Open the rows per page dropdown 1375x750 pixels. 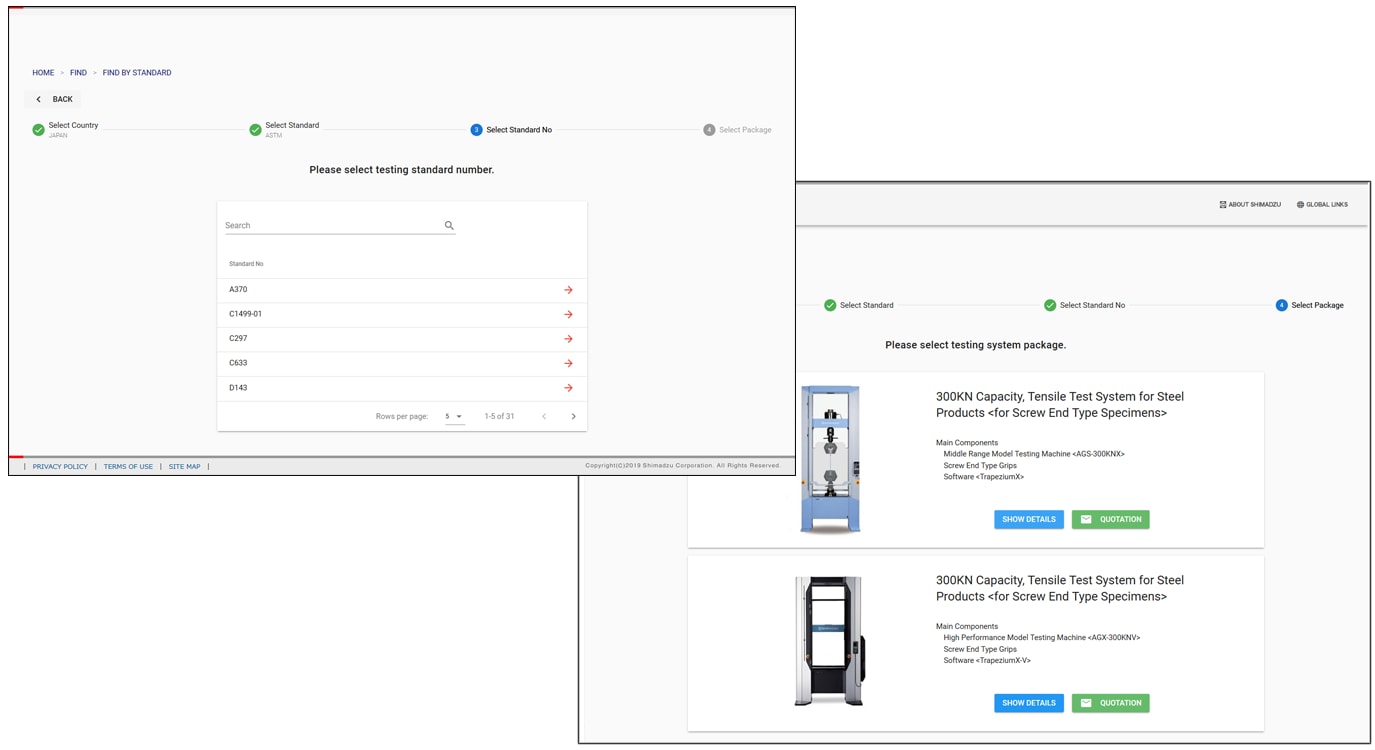pyautogui.click(x=455, y=416)
